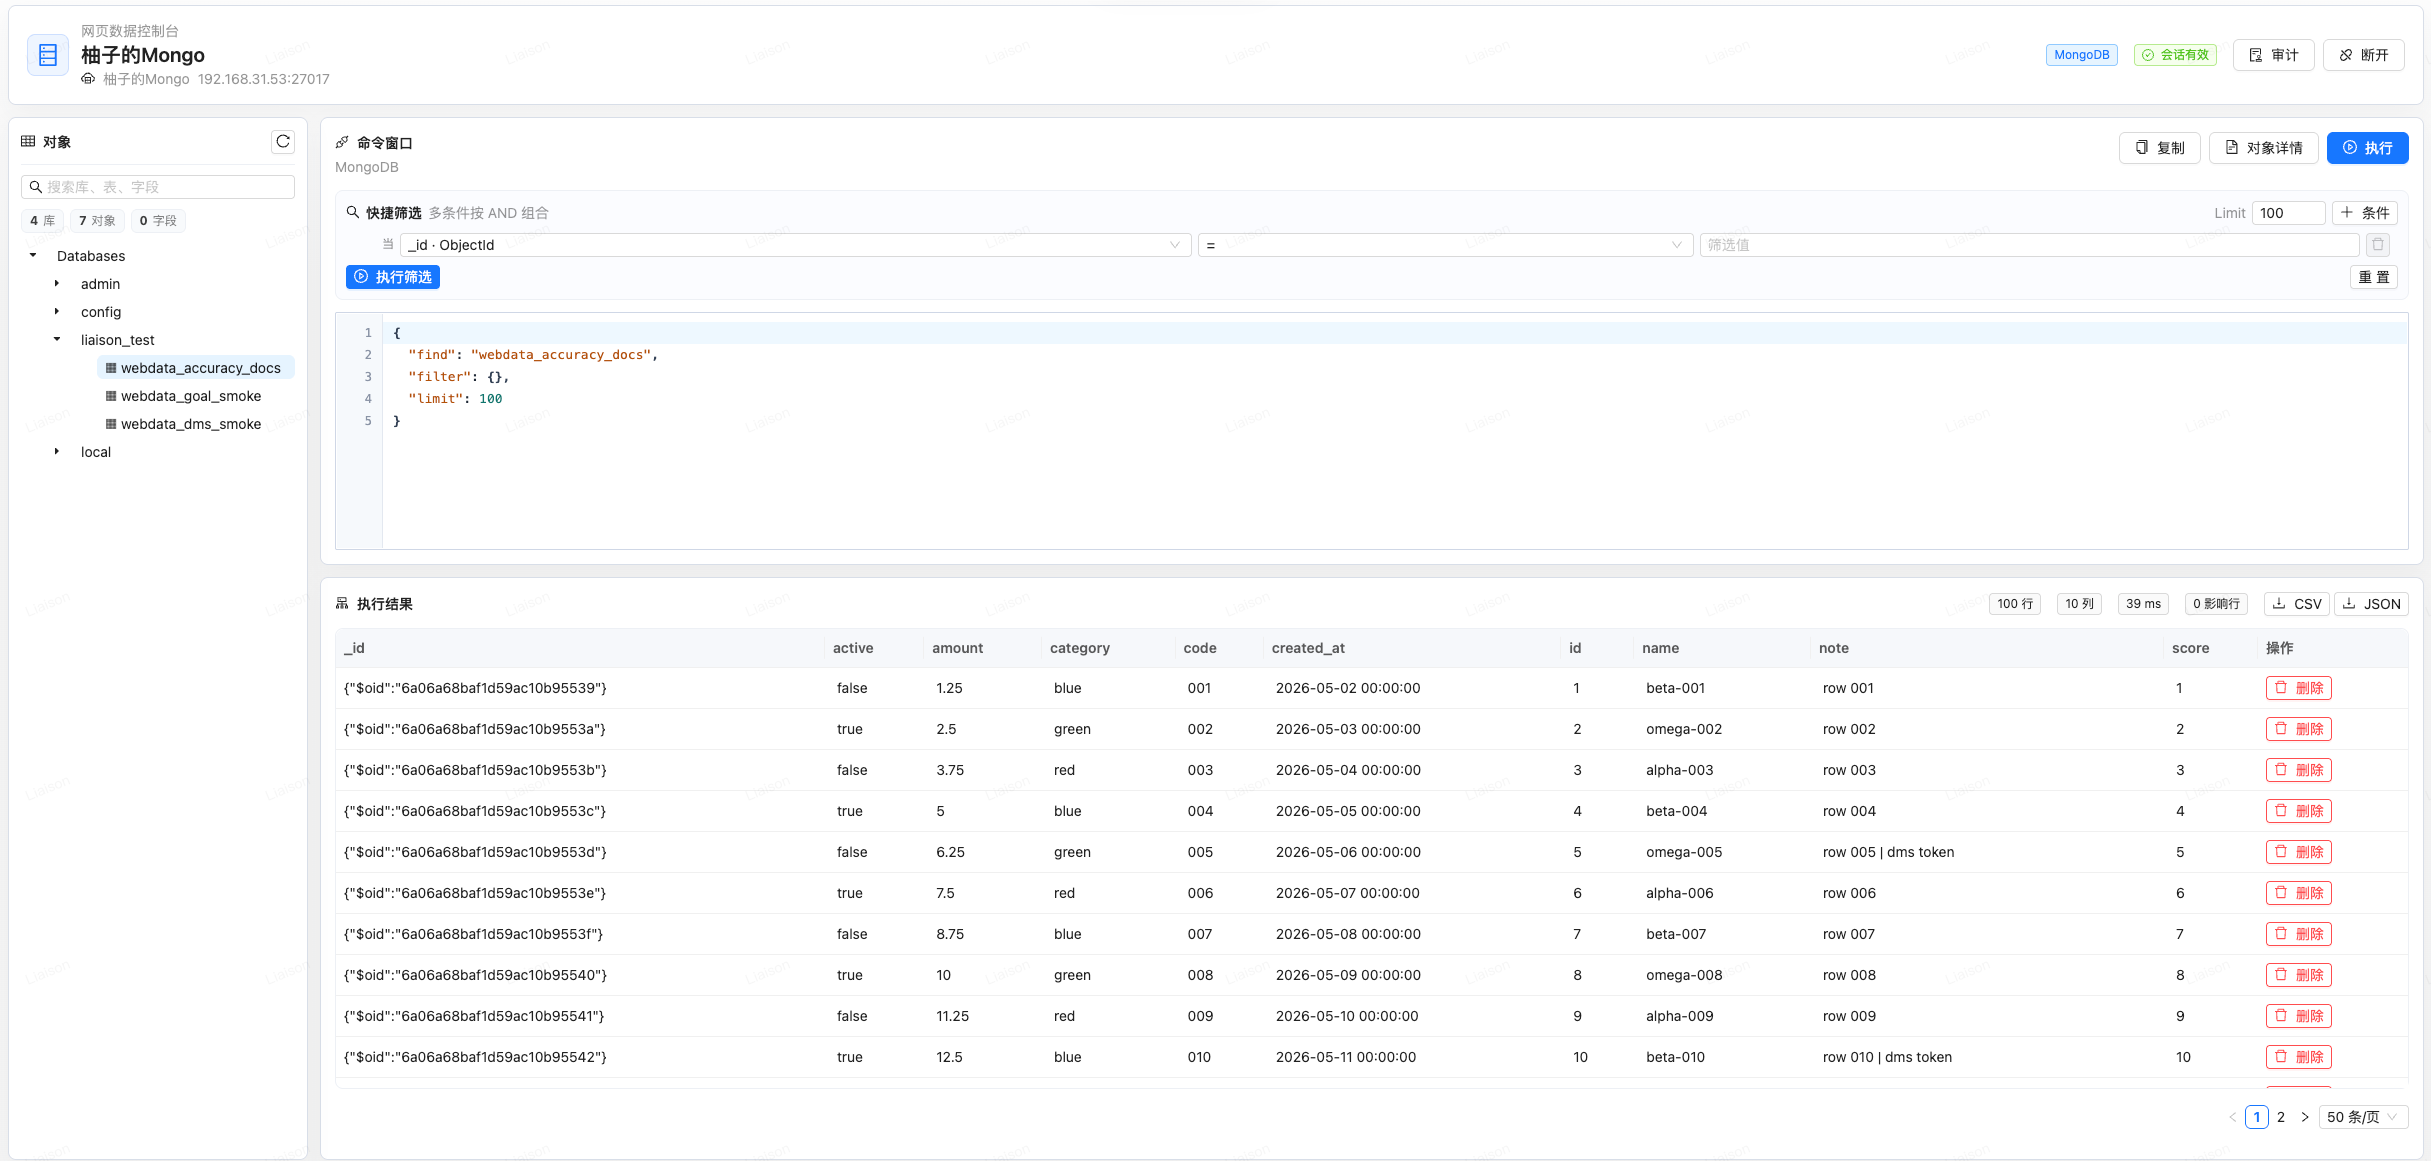Delete row alpha-009

click(2298, 1016)
